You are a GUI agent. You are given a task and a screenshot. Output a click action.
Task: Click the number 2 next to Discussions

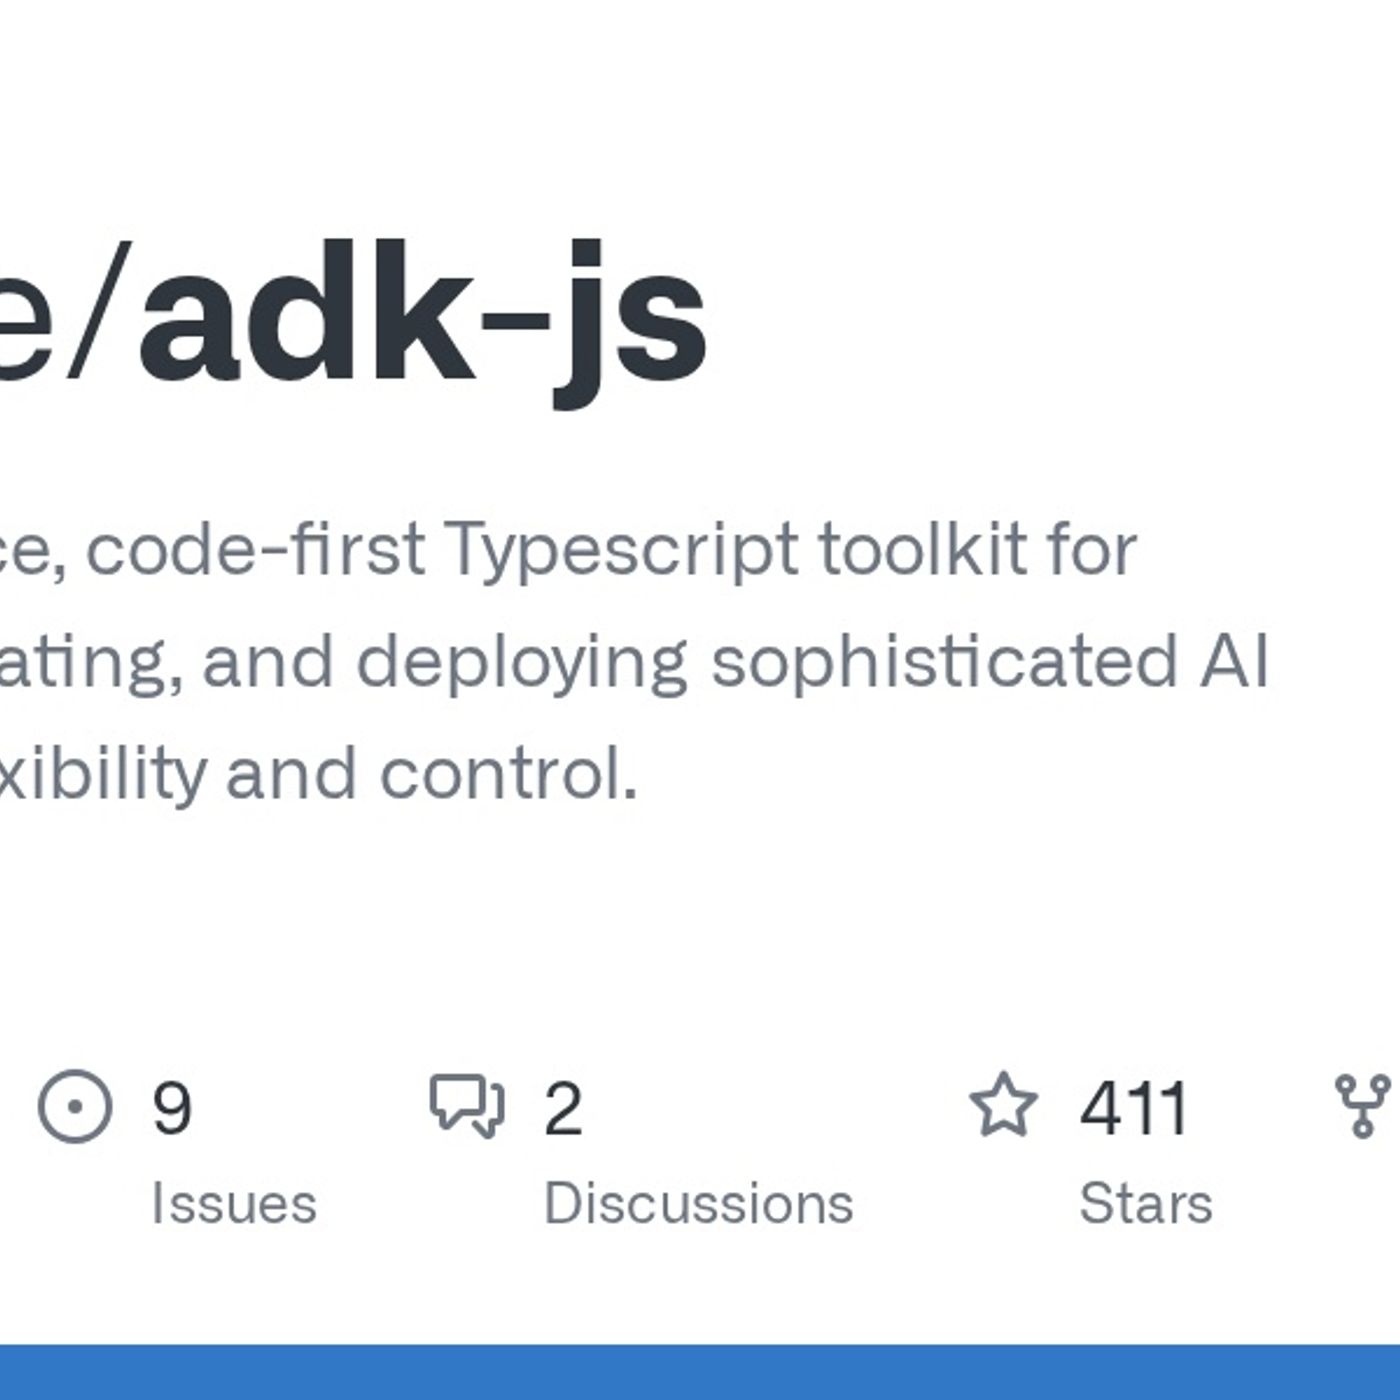[563, 1106]
